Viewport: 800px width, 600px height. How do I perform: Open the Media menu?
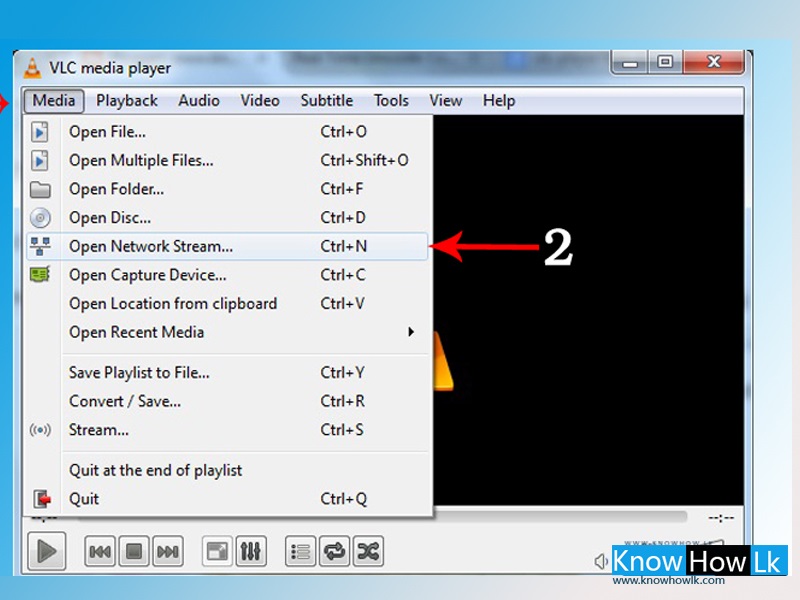pos(54,101)
